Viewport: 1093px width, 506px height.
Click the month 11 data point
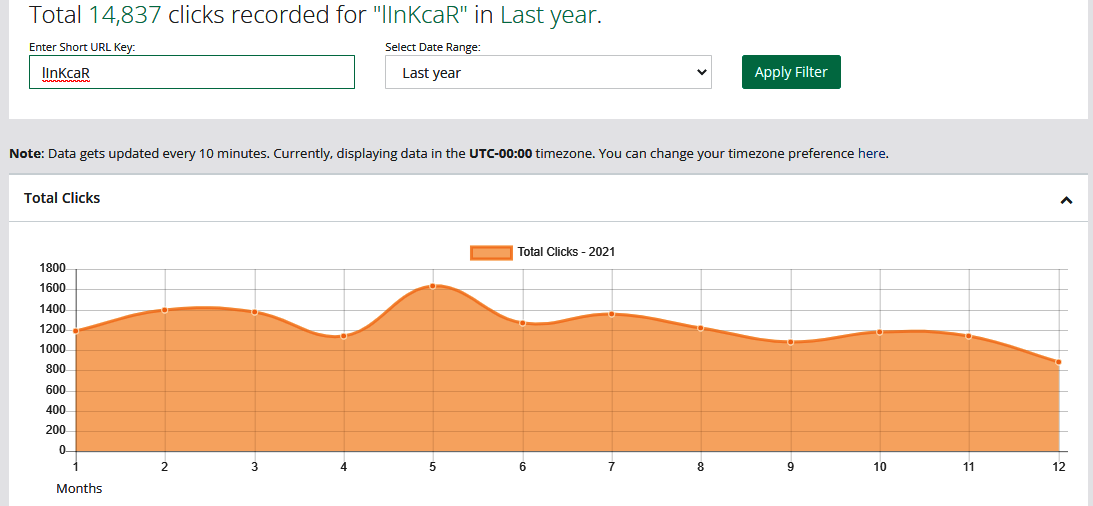969,336
